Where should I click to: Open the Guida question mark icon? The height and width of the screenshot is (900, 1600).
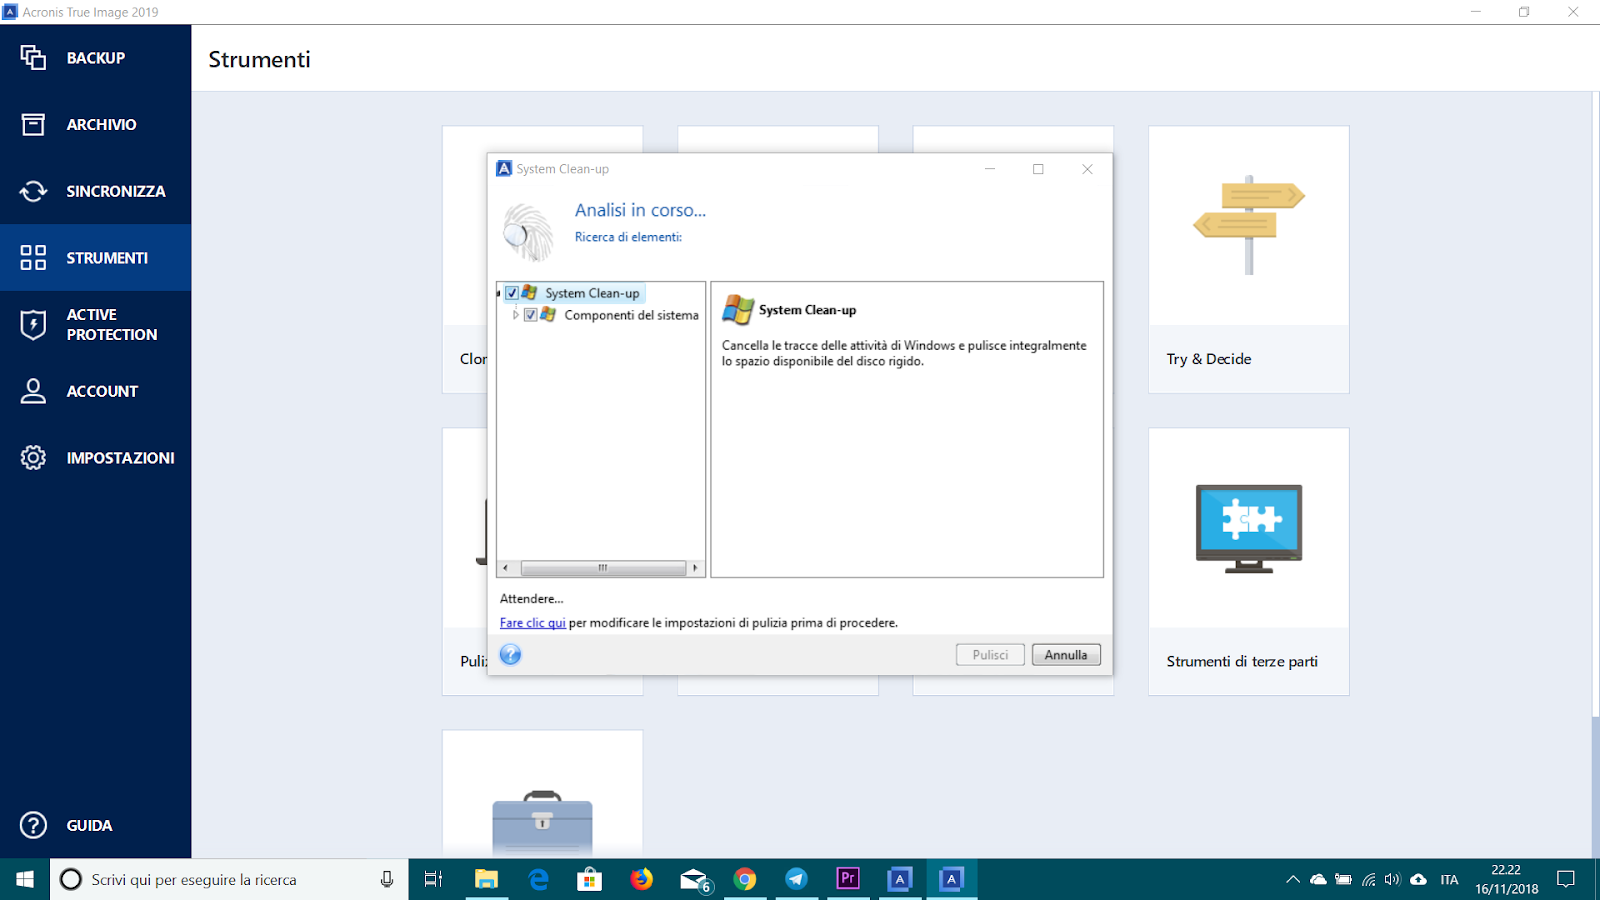(x=33, y=825)
